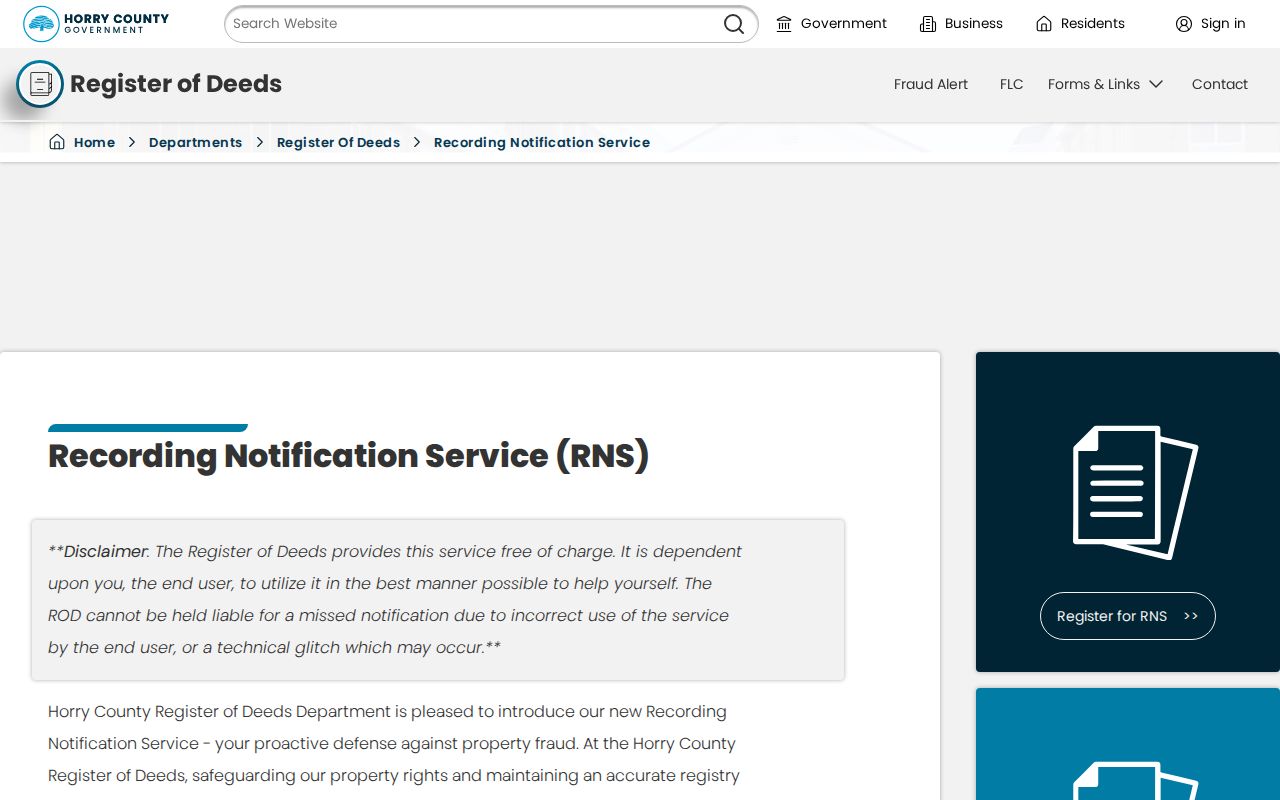Click the Register for RNS button
The height and width of the screenshot is (800, 1280).
(x=1128, y=616)
